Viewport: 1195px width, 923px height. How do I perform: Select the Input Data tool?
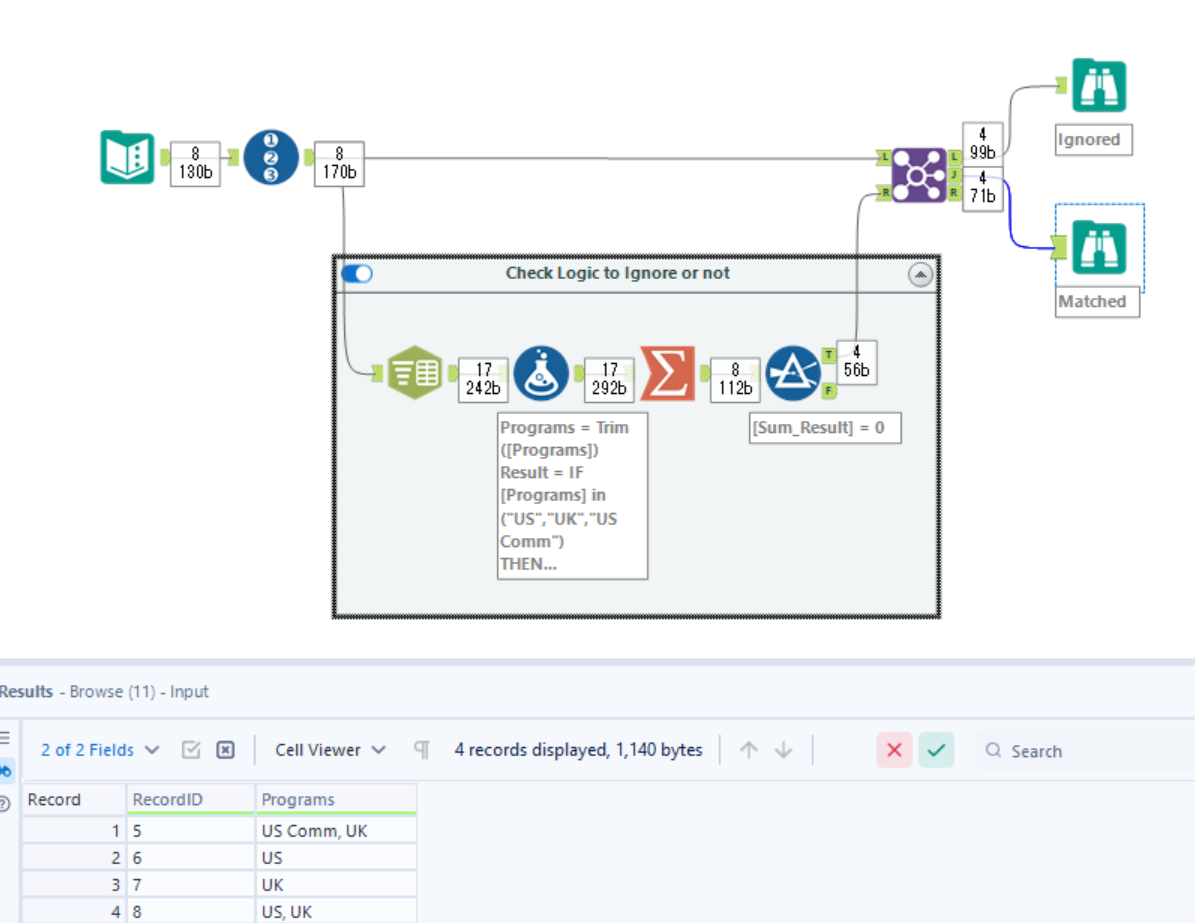click(x=126, y=157)
